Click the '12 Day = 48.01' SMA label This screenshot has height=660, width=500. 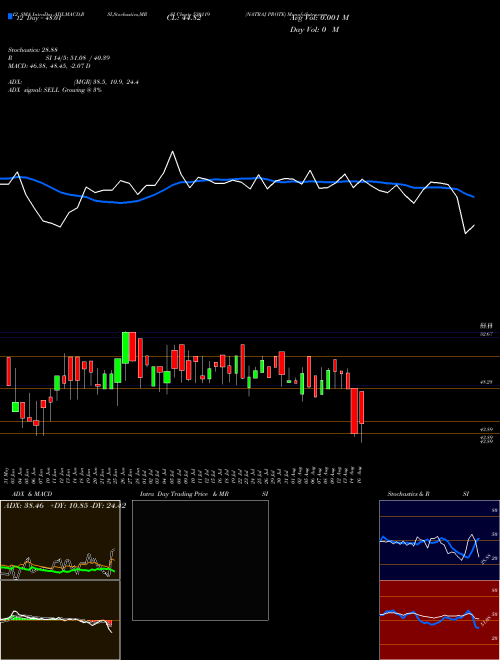tap(38, 18)
